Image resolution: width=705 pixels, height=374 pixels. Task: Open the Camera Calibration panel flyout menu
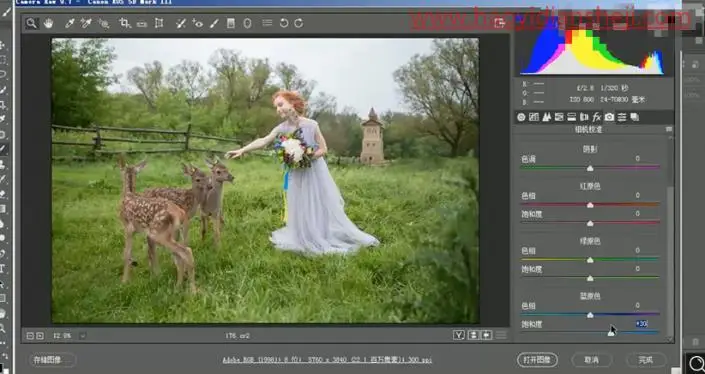[x=669, y=129]
